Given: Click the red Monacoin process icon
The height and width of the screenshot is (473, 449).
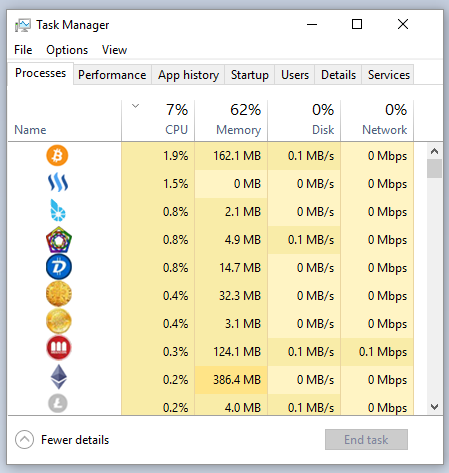Looking at the screenshot, I should tap(59, 348).
